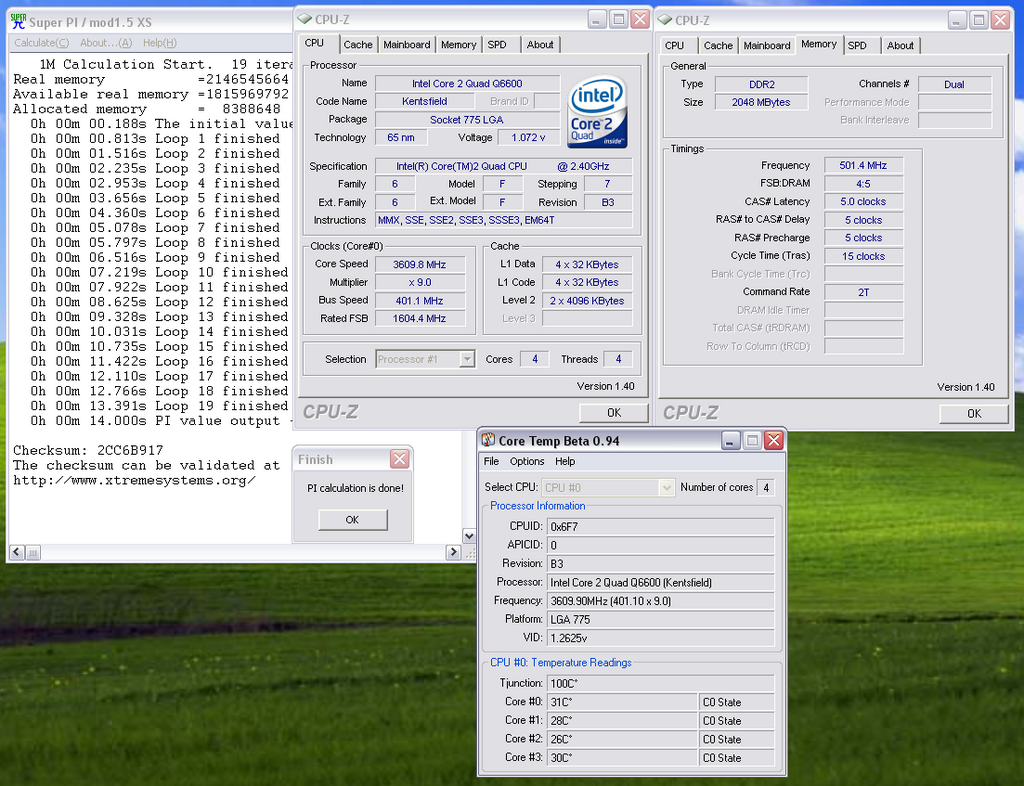1024x786 pixels.
Task: Click the processor Name field Intel Core 2 Quad Q6600
Action: [467, 84]
